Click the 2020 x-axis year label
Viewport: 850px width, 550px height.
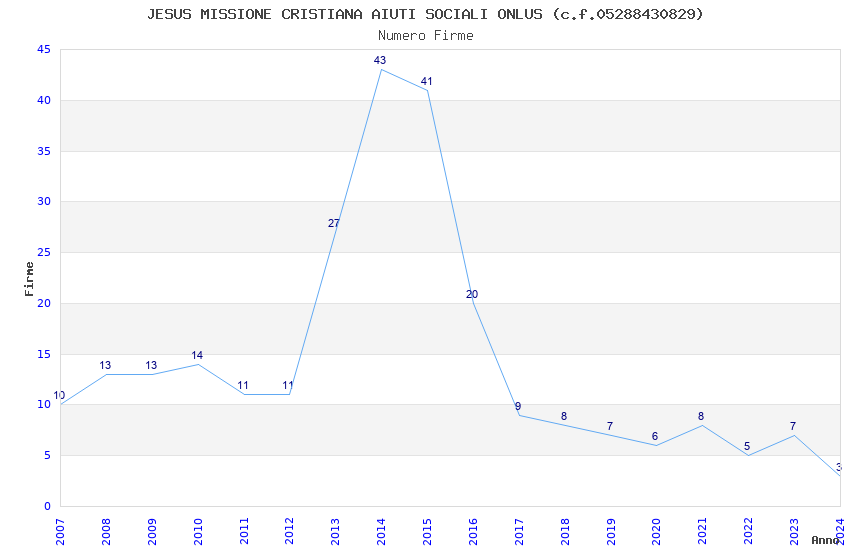[x=656, y=527]
